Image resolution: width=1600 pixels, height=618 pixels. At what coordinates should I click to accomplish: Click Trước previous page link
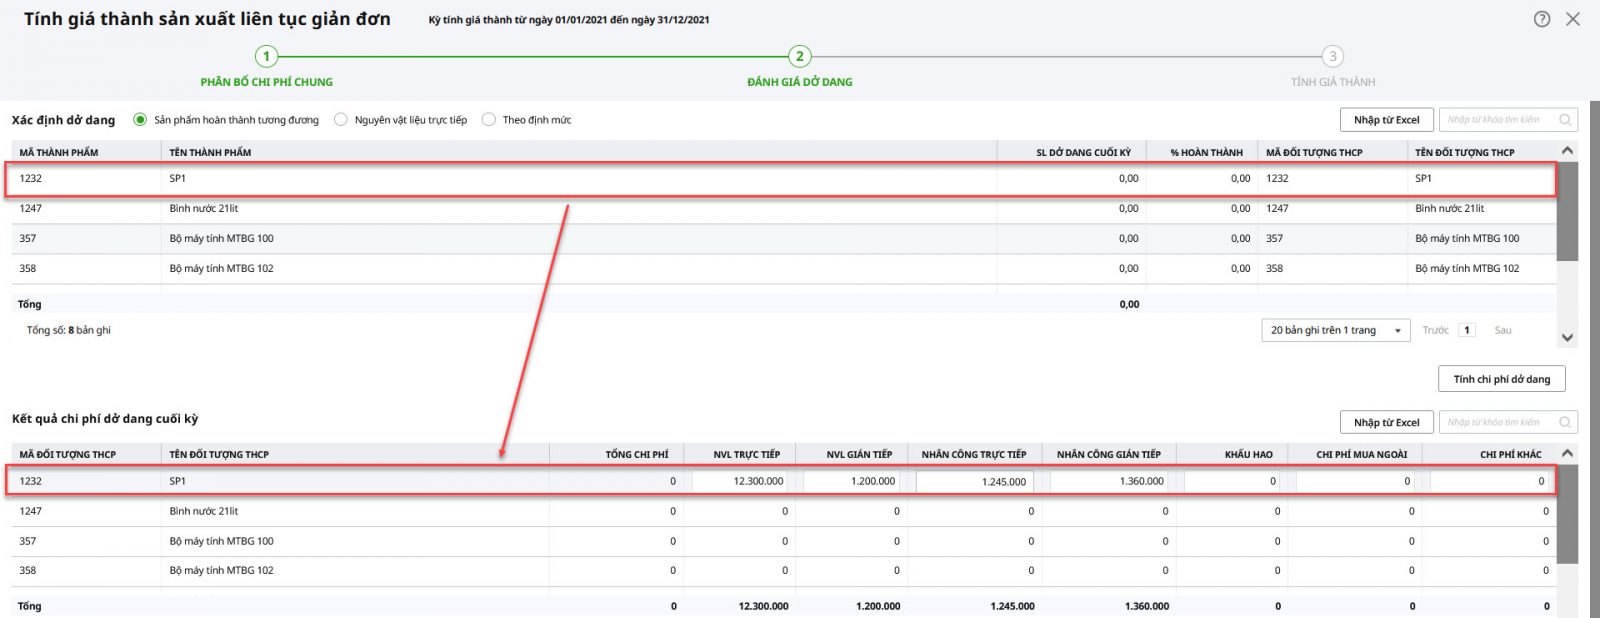(x=1435, y=330)
